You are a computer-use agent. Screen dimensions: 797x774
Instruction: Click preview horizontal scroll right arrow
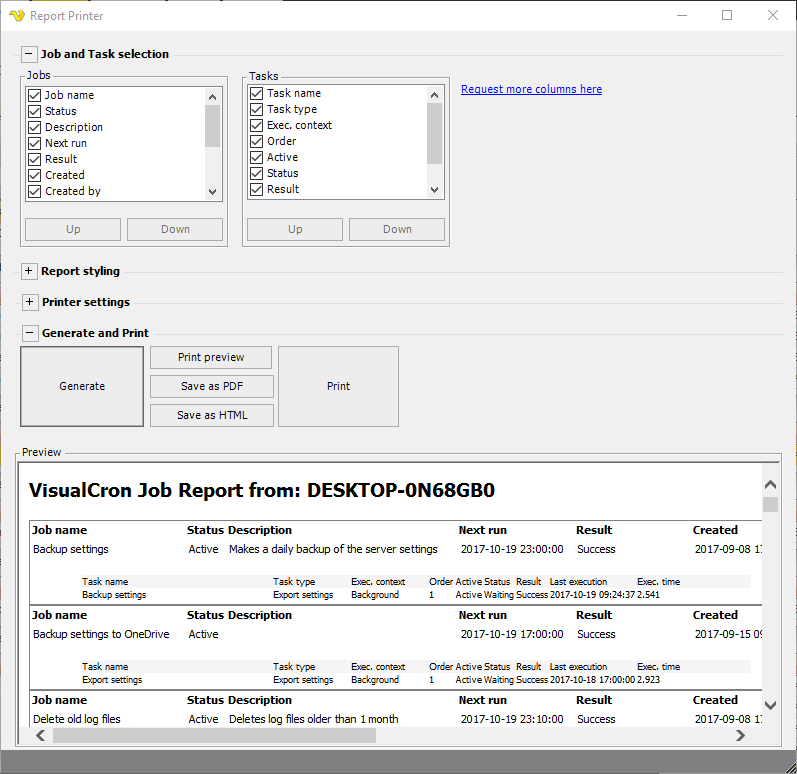pos(740,735)
